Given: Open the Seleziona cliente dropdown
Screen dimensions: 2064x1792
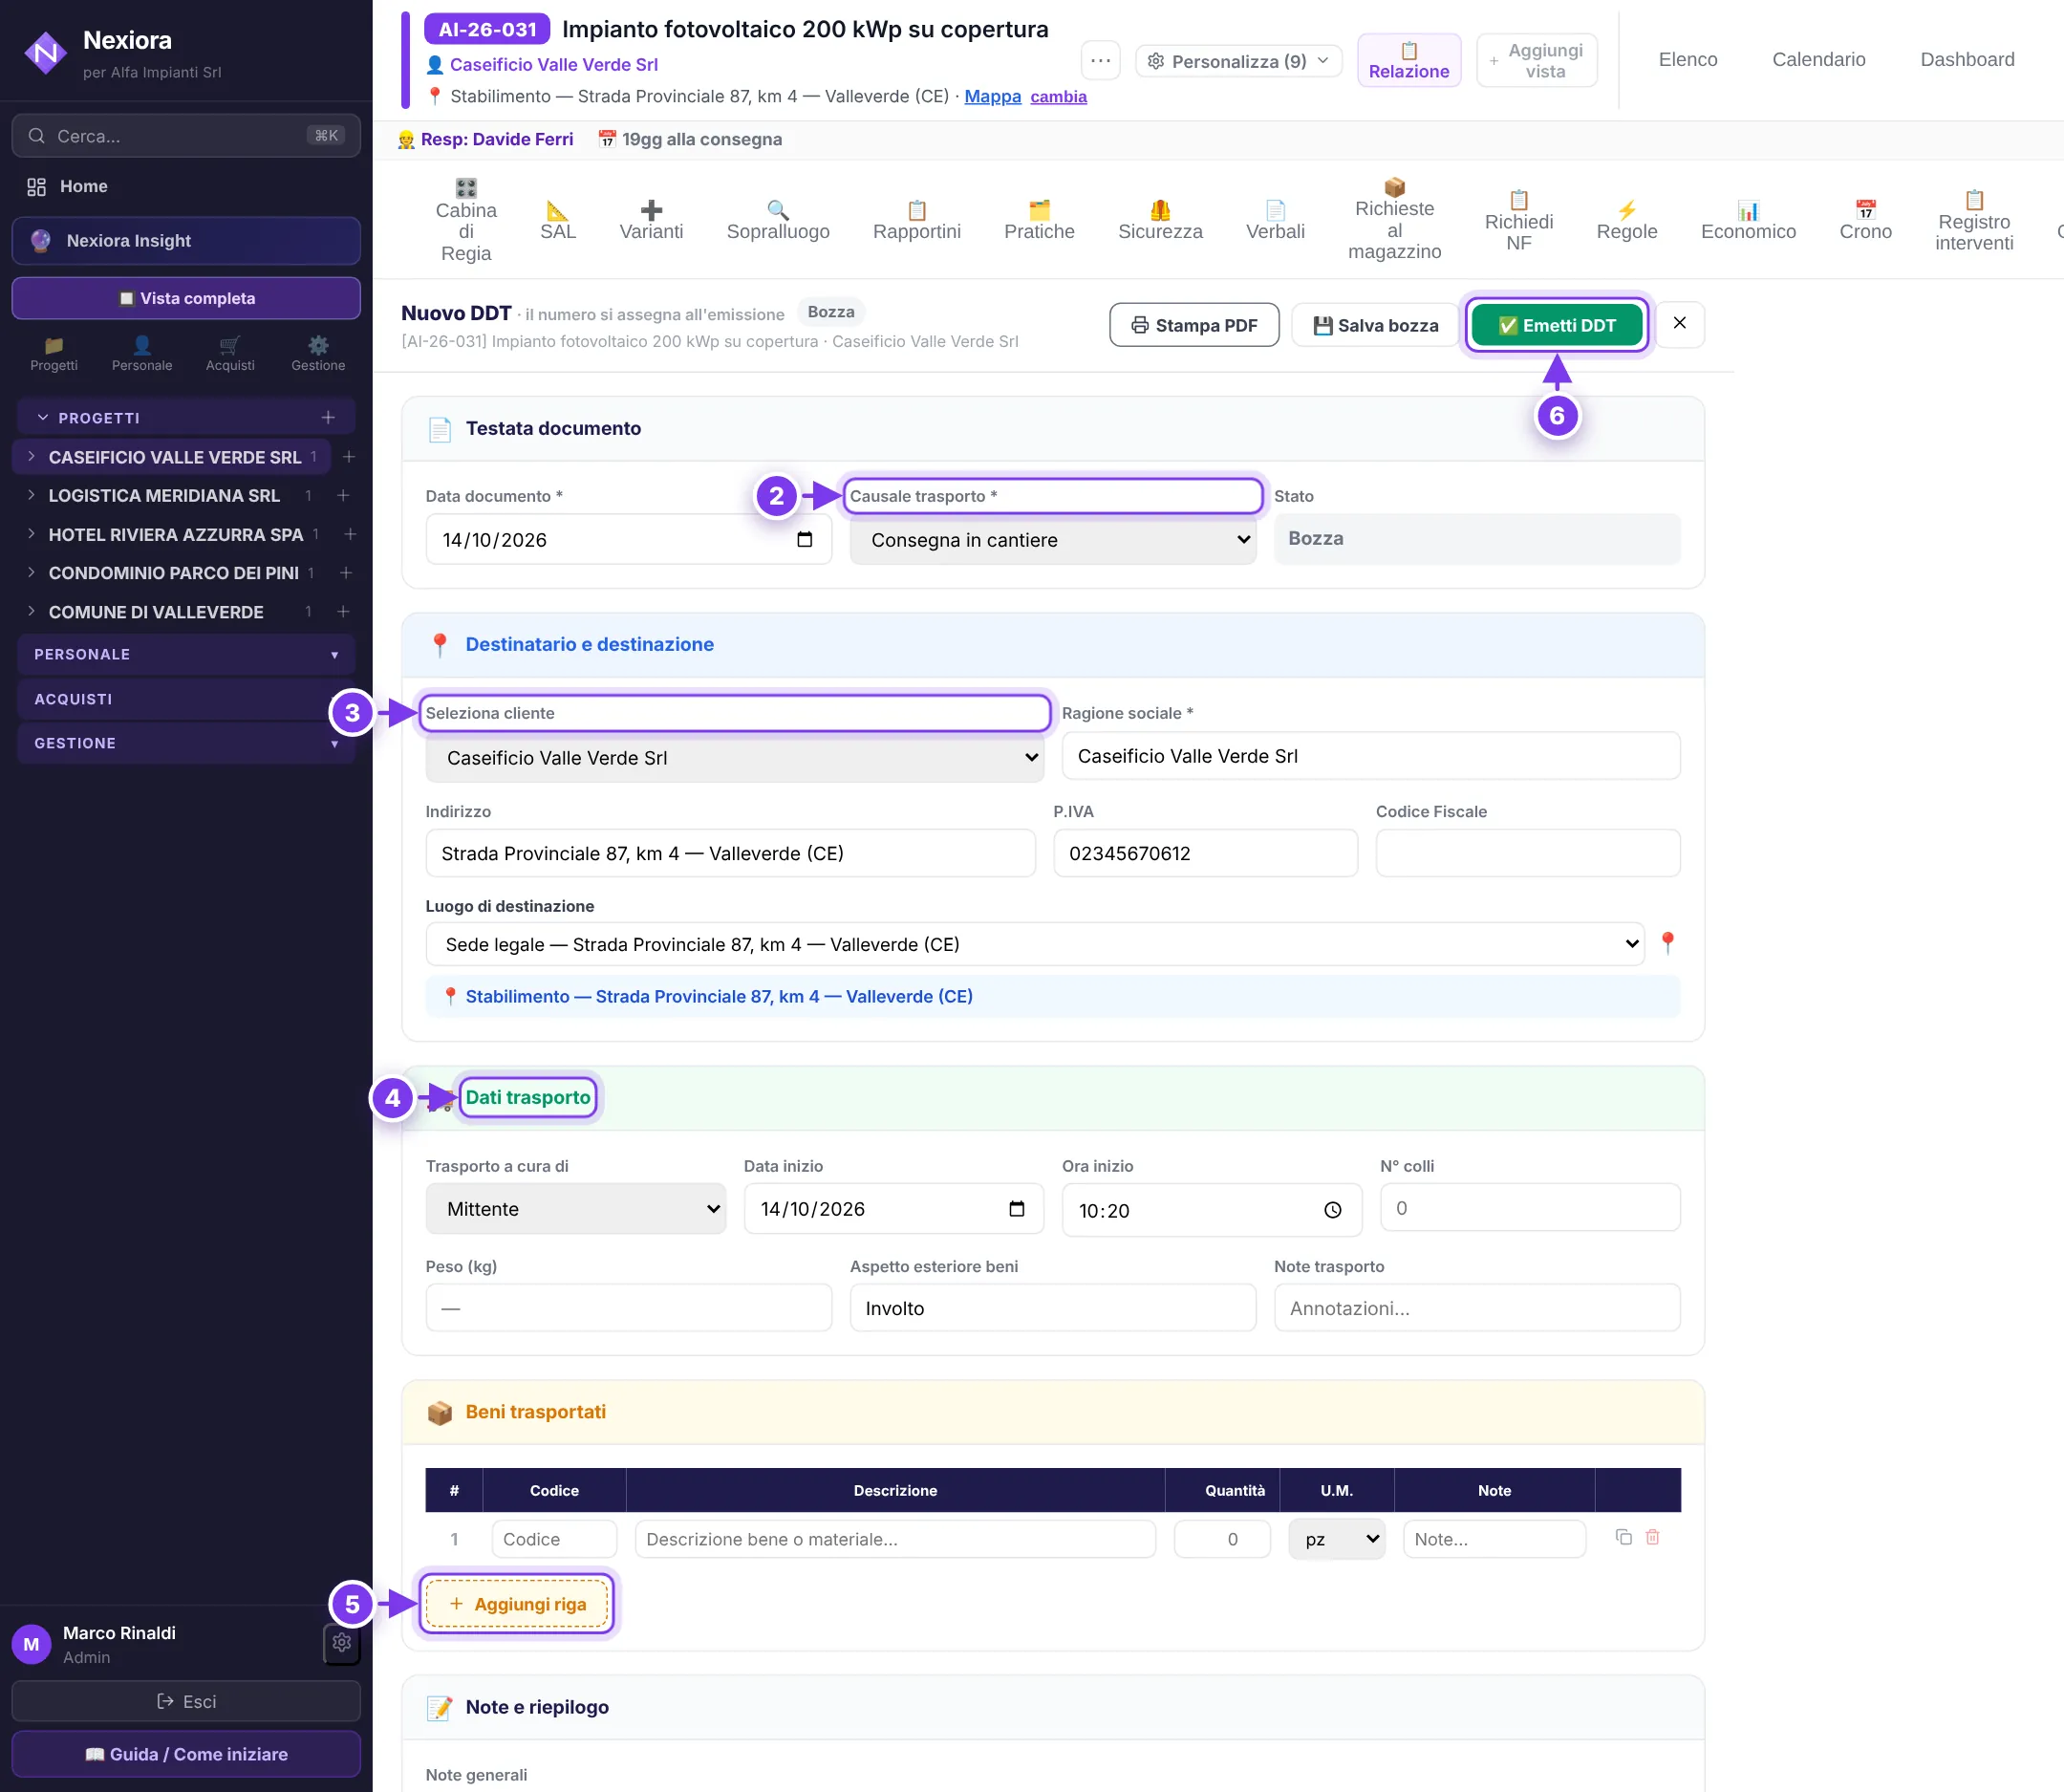Looking at the screenshot, I should [x=734, y=758].
